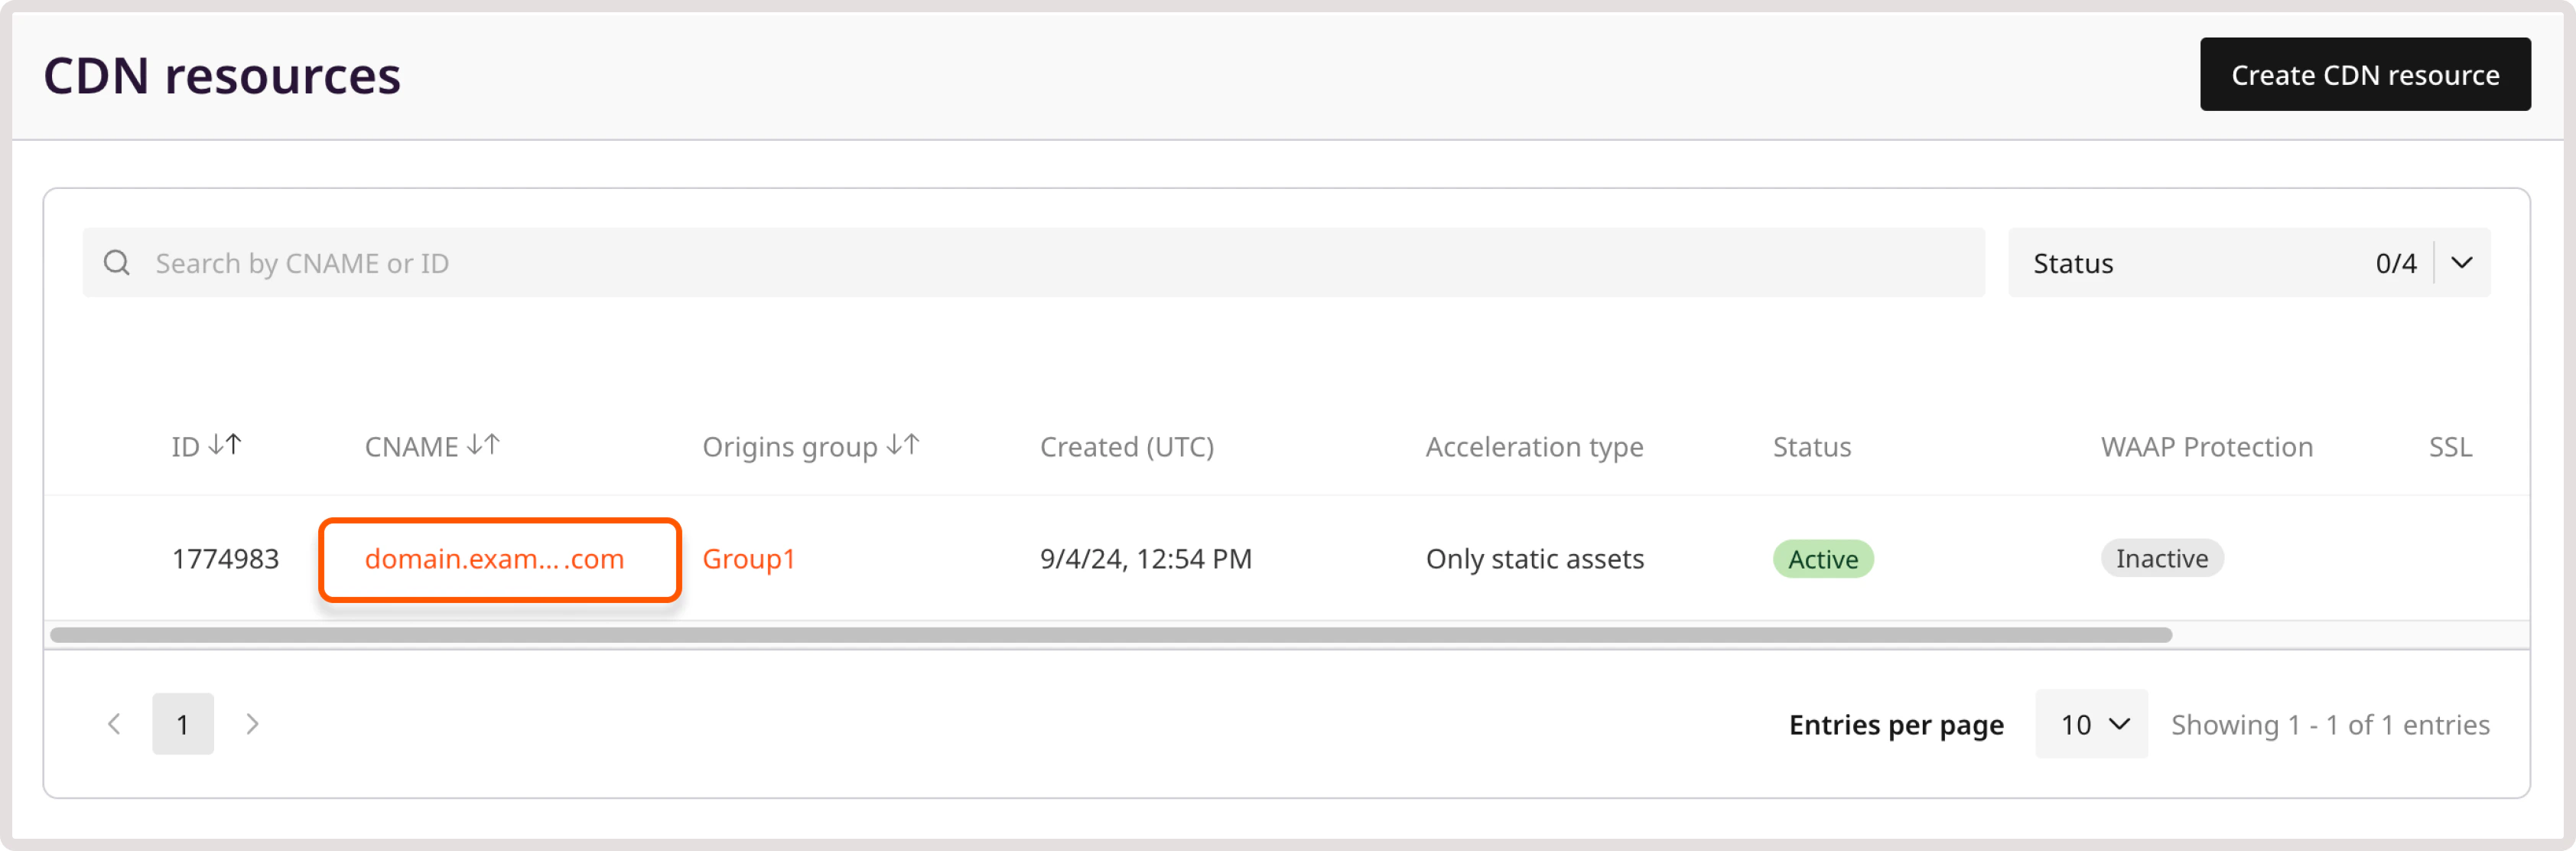Open the Entries per page dropdown
2576x851 pixels.
click(x=2090, y=723)
